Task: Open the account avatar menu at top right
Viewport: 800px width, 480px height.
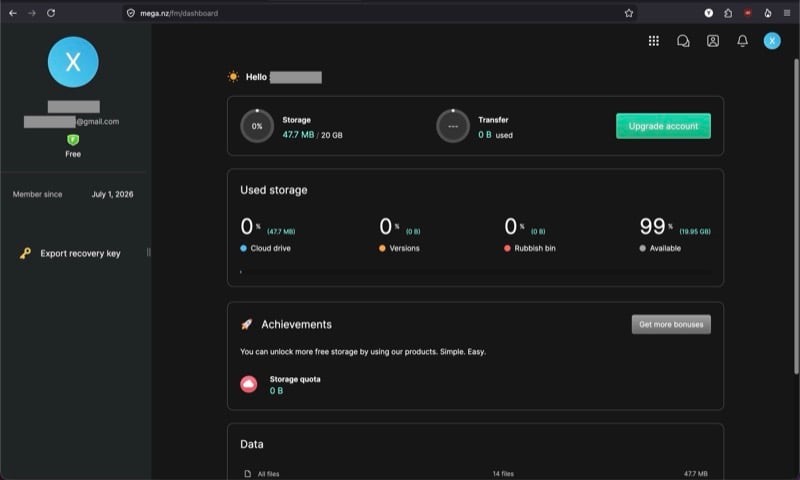Action: pyautogui.click(x=772, y=41)
